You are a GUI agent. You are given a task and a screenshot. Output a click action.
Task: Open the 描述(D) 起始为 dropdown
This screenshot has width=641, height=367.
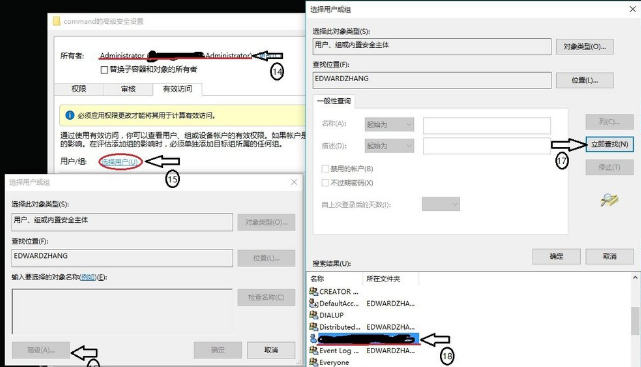pos(389,146)
